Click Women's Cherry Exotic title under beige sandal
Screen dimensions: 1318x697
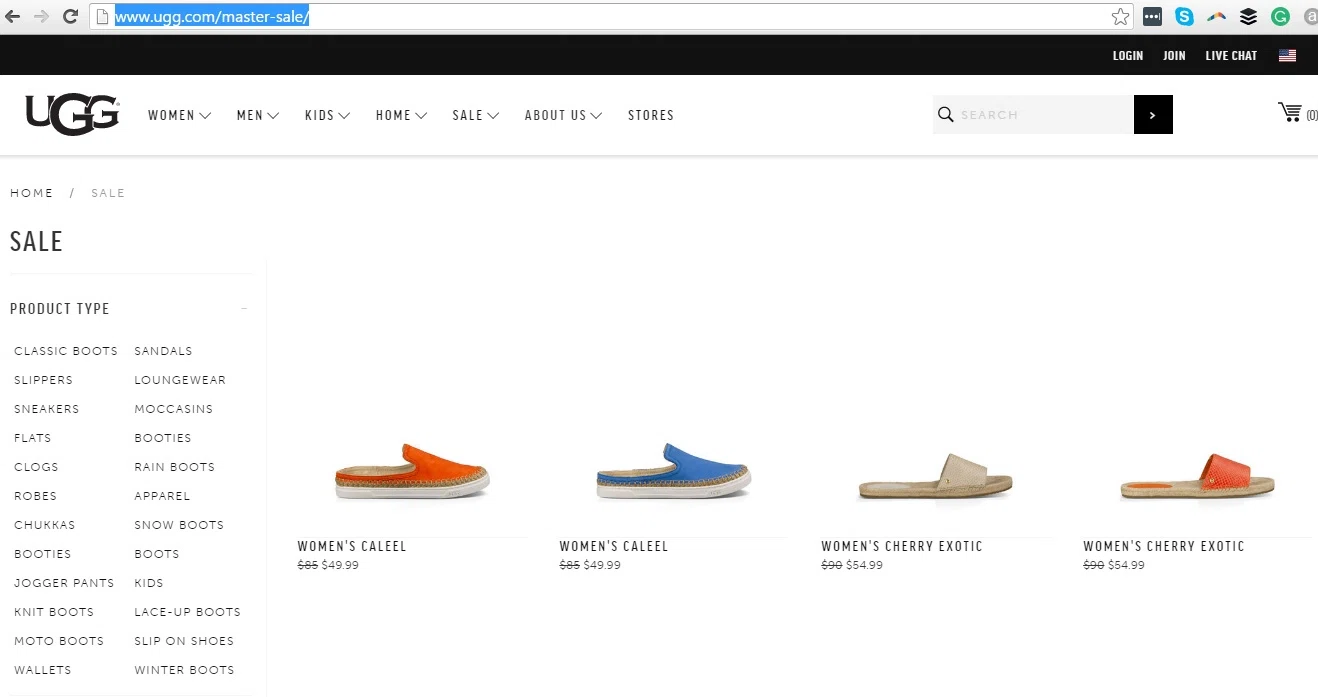coord(902,547)
